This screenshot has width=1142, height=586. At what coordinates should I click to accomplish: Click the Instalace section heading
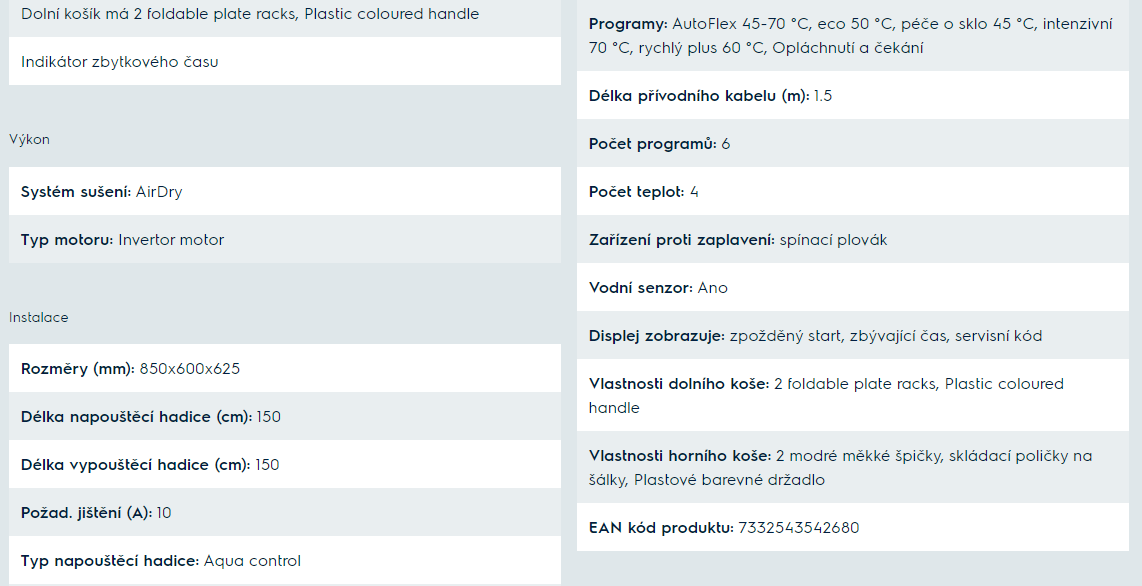(x=39, y=317)
